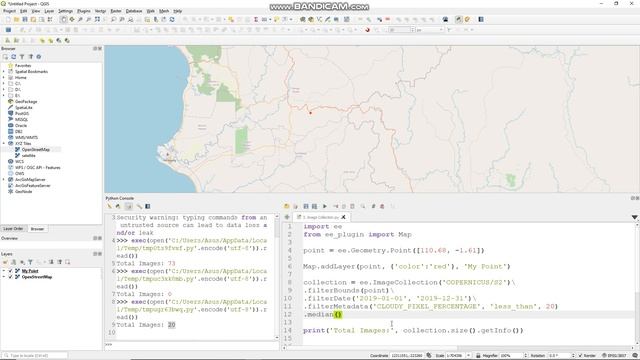Toggle OpenStreetMap layer visibility
This screenshot has height=360, width=640.
(11, 277)
